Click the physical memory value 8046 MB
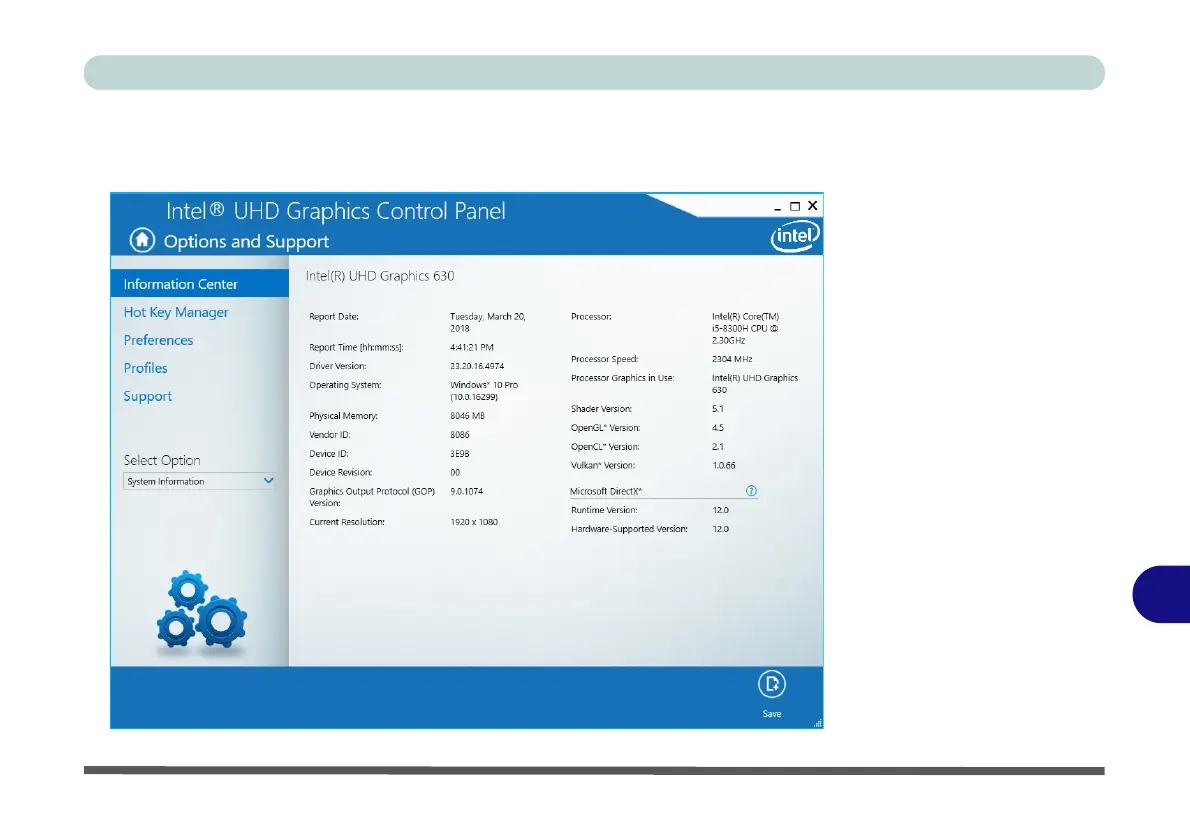The image size is (1190, 838). pos(467,415)
